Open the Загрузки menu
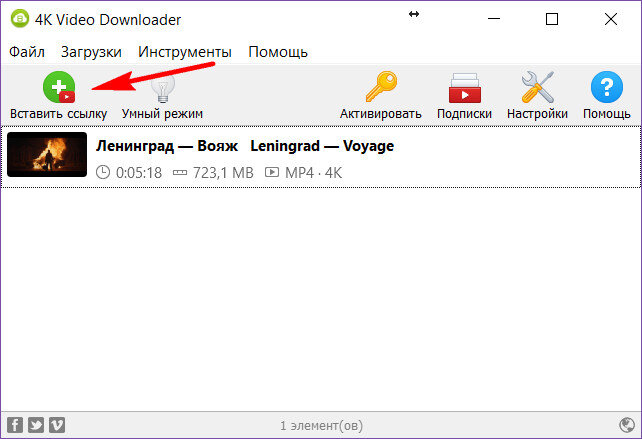 pos(91,52)
